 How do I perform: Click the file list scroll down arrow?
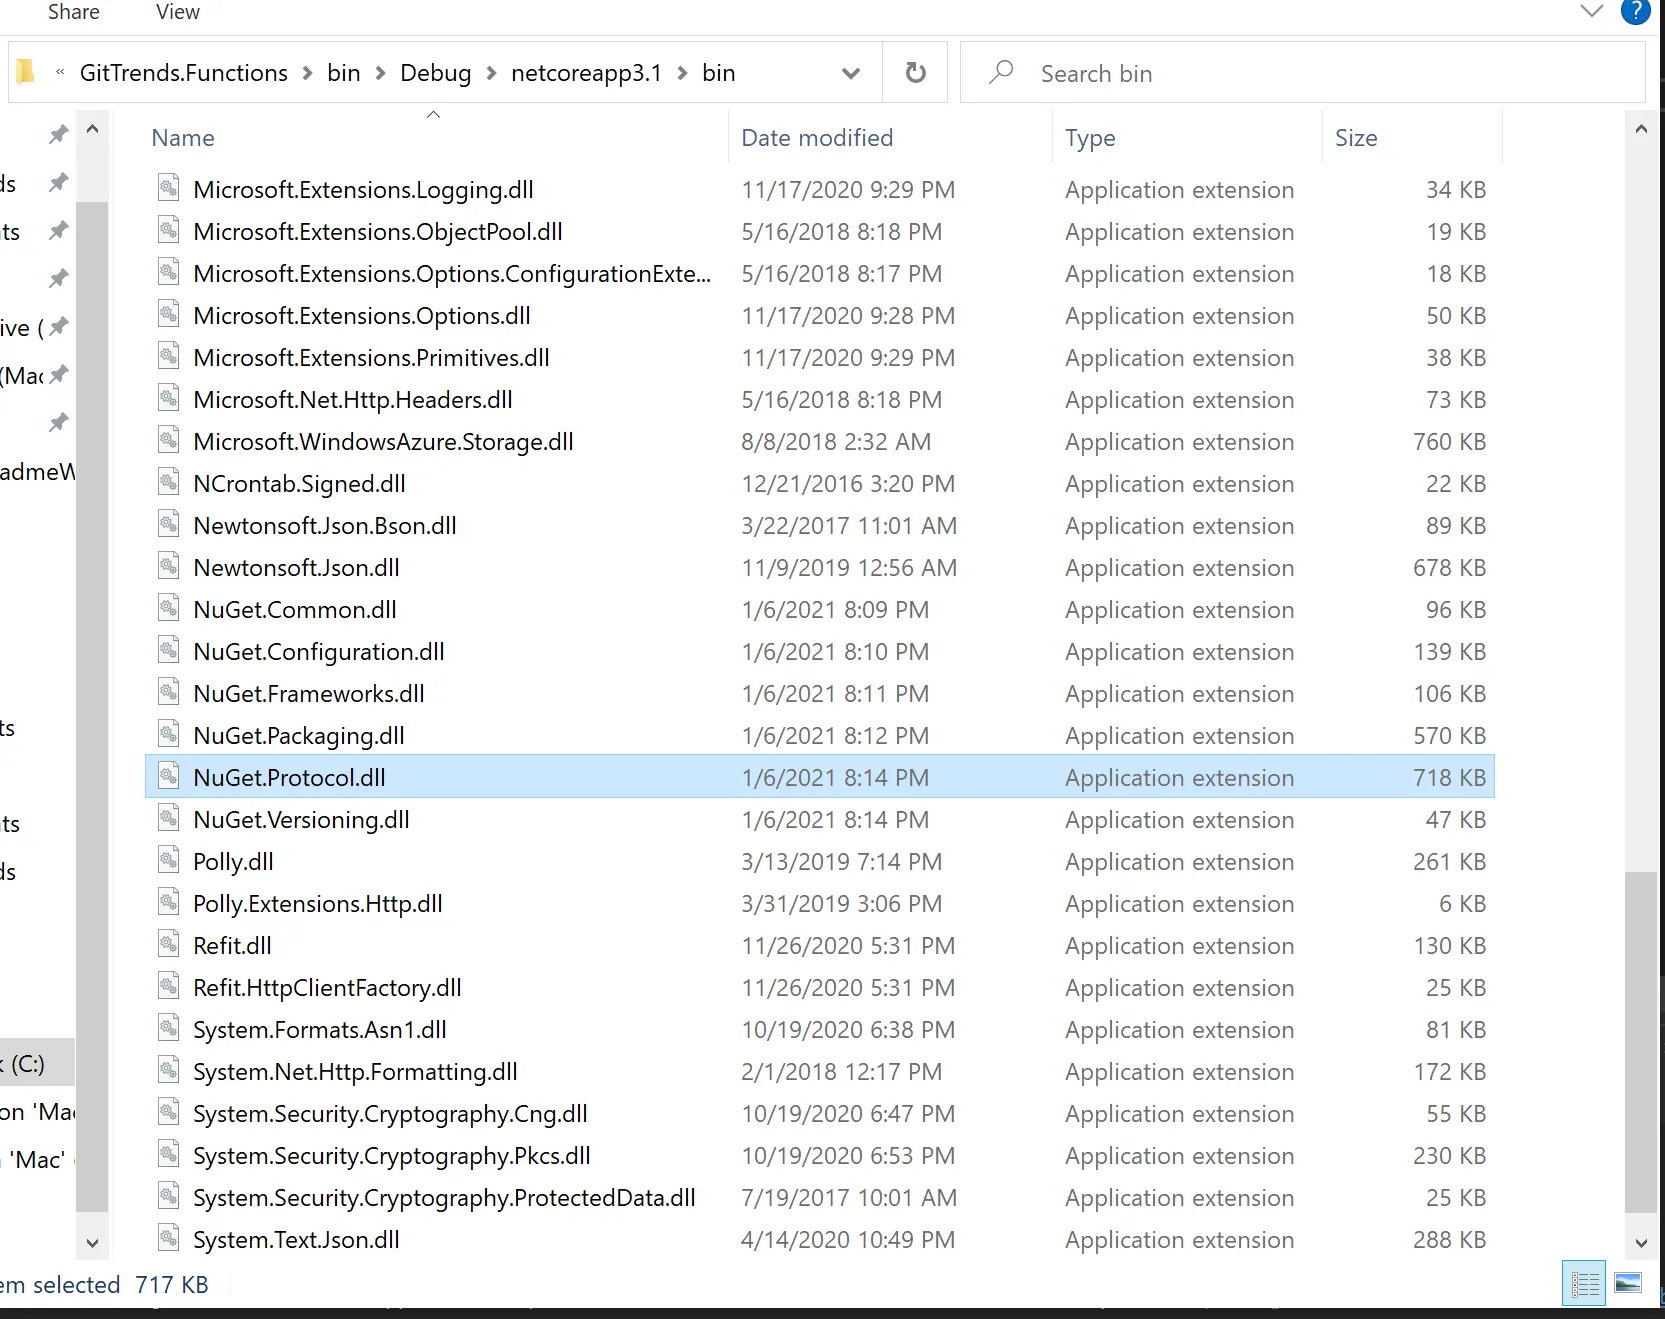click(x=1641, y=1243)
